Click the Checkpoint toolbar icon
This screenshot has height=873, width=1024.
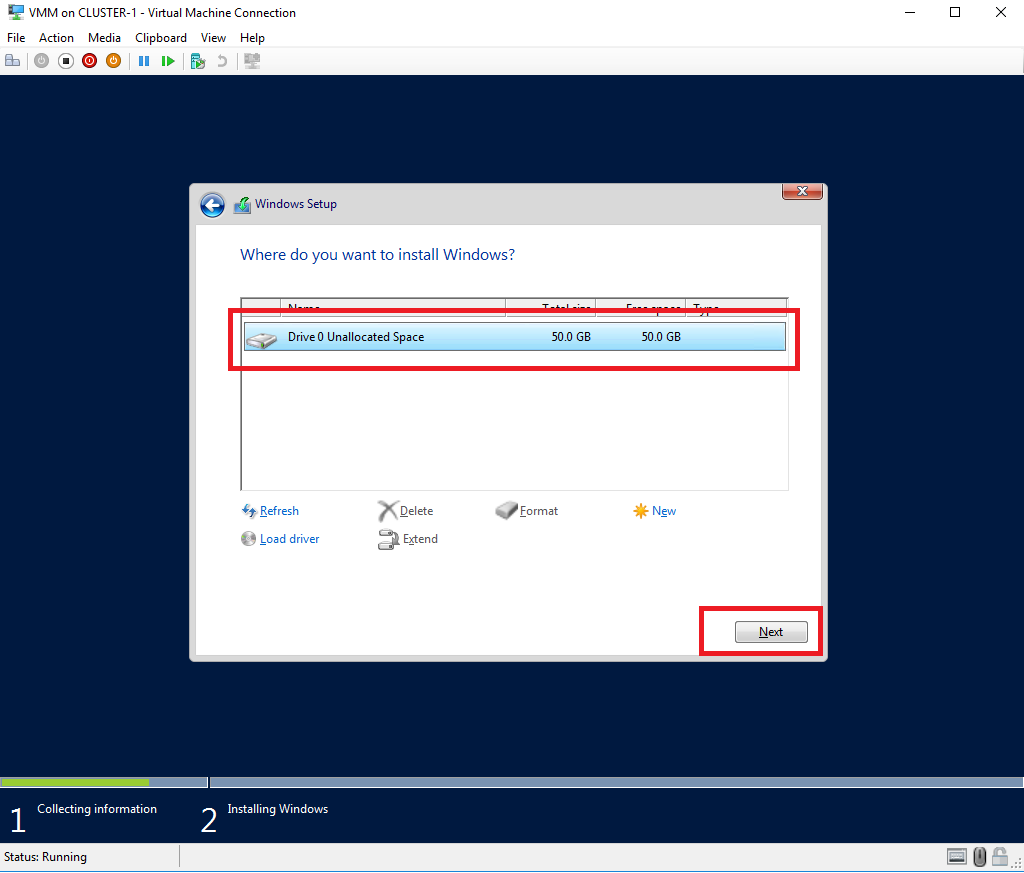[198, 61]
